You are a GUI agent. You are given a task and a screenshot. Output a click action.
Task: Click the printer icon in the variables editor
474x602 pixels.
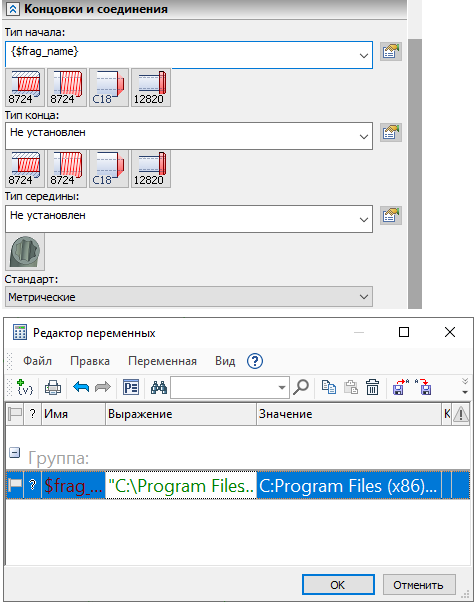tap(53, 387)
